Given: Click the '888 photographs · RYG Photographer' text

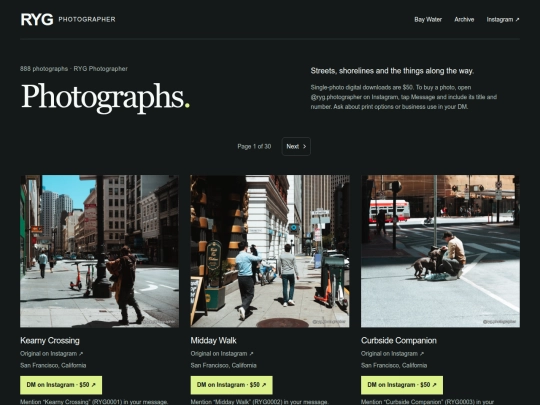Looking at the screenshot, I should (74, 69).
